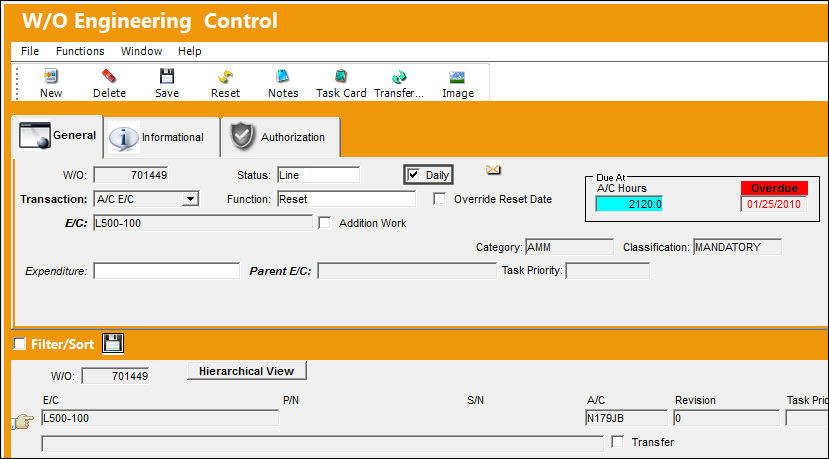Click the New toolbar icon

pos(51,77)
